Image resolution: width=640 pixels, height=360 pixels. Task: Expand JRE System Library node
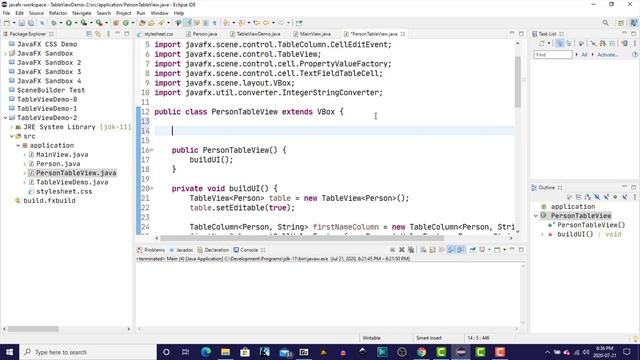point(12,127)
